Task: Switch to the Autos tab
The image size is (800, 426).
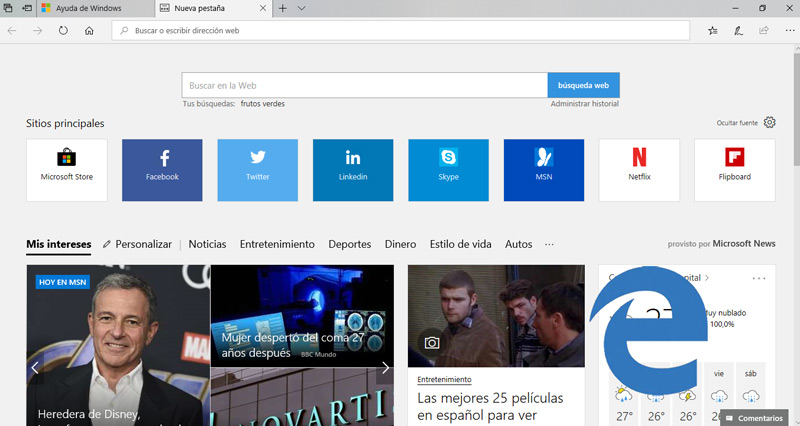Action: coord(518,244)
